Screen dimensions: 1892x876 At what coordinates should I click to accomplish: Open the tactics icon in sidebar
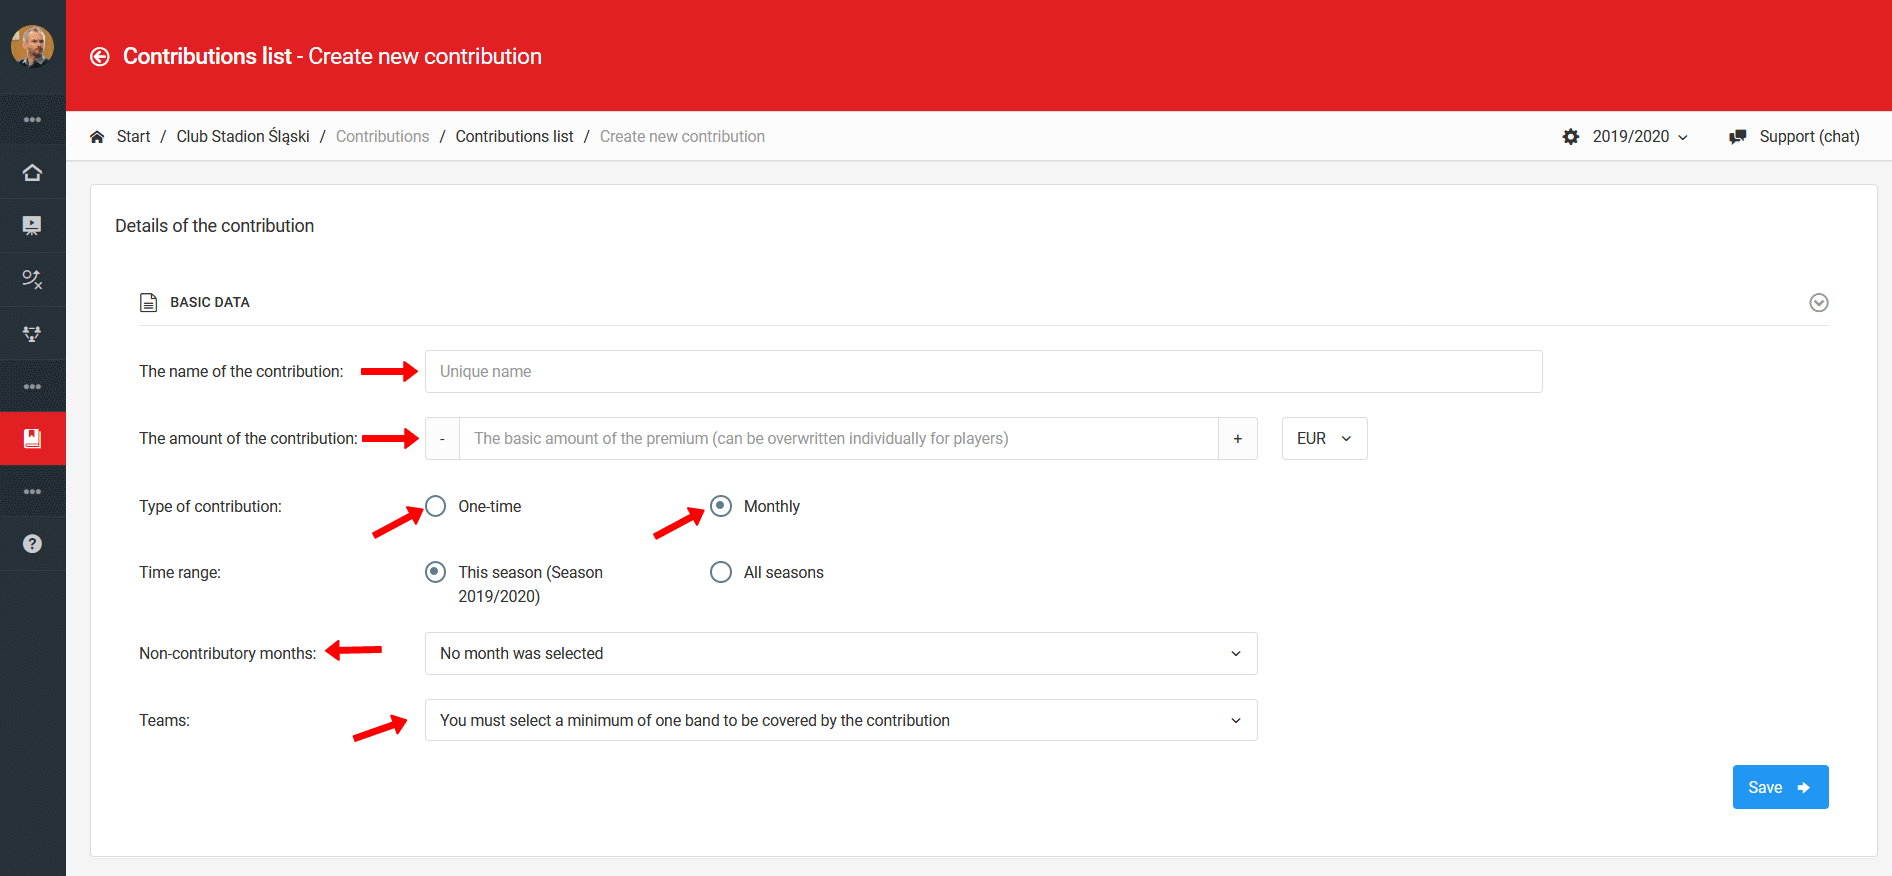(x=32, y=280)
